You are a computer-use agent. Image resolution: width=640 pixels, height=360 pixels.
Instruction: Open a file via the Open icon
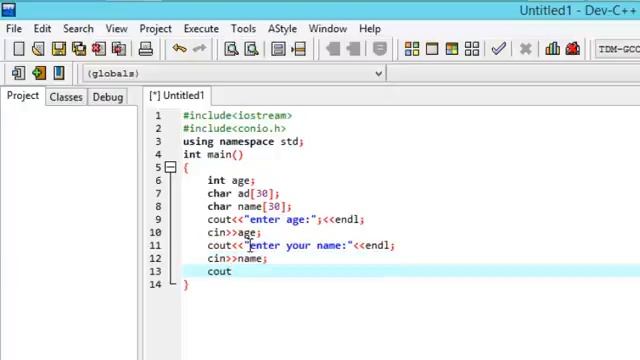38,49
